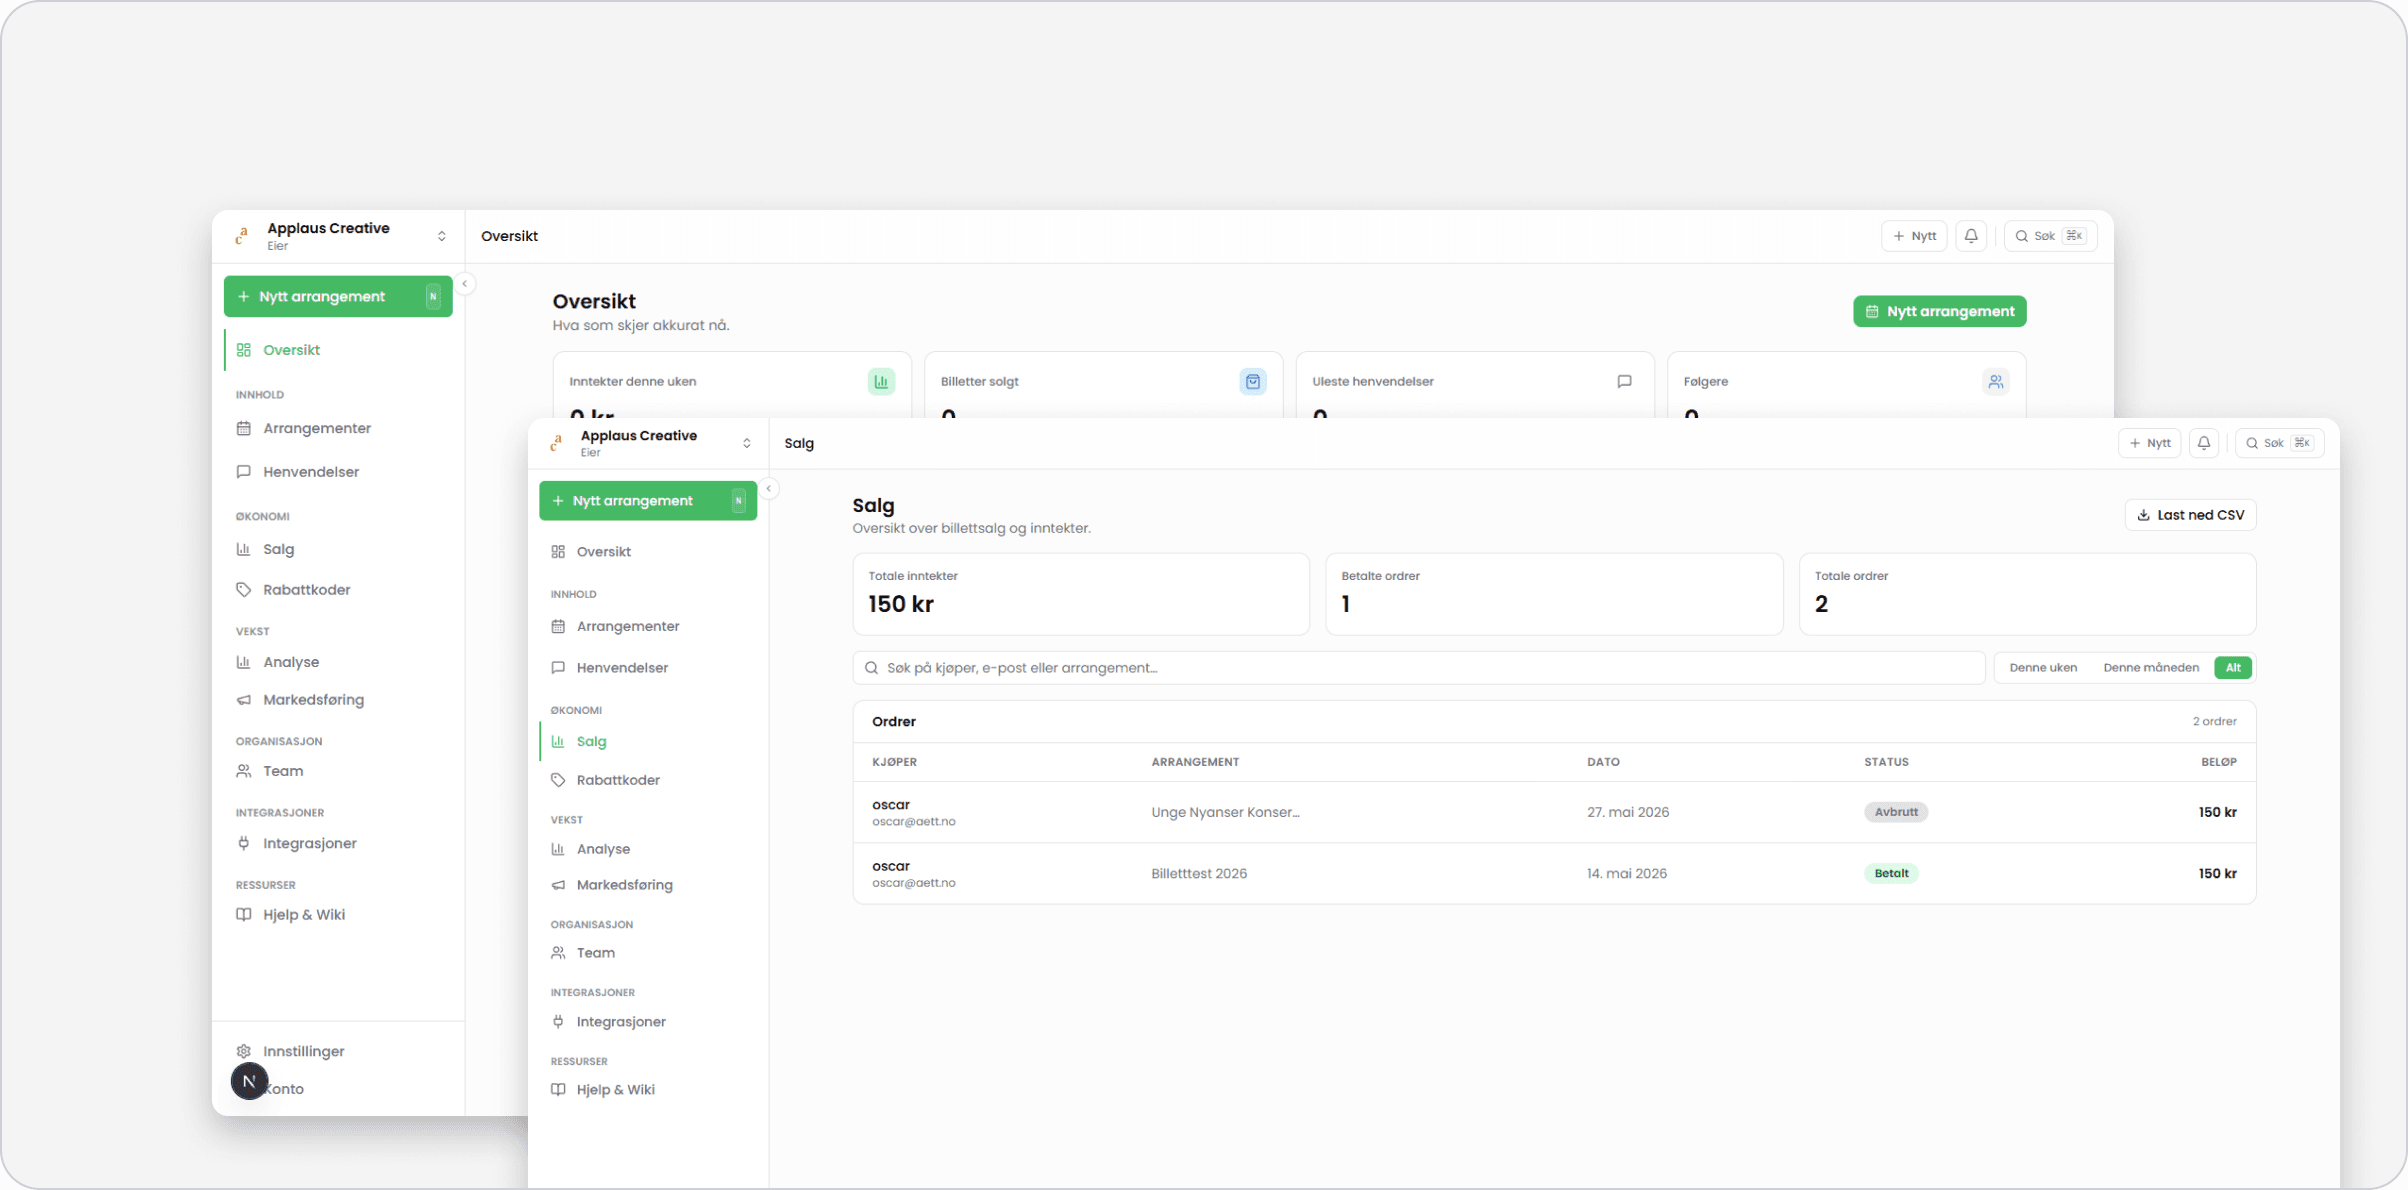Click the Henvendelser chat icon in the Oversikt sidebar
Screen dimensions: 2408x1190
244,472
